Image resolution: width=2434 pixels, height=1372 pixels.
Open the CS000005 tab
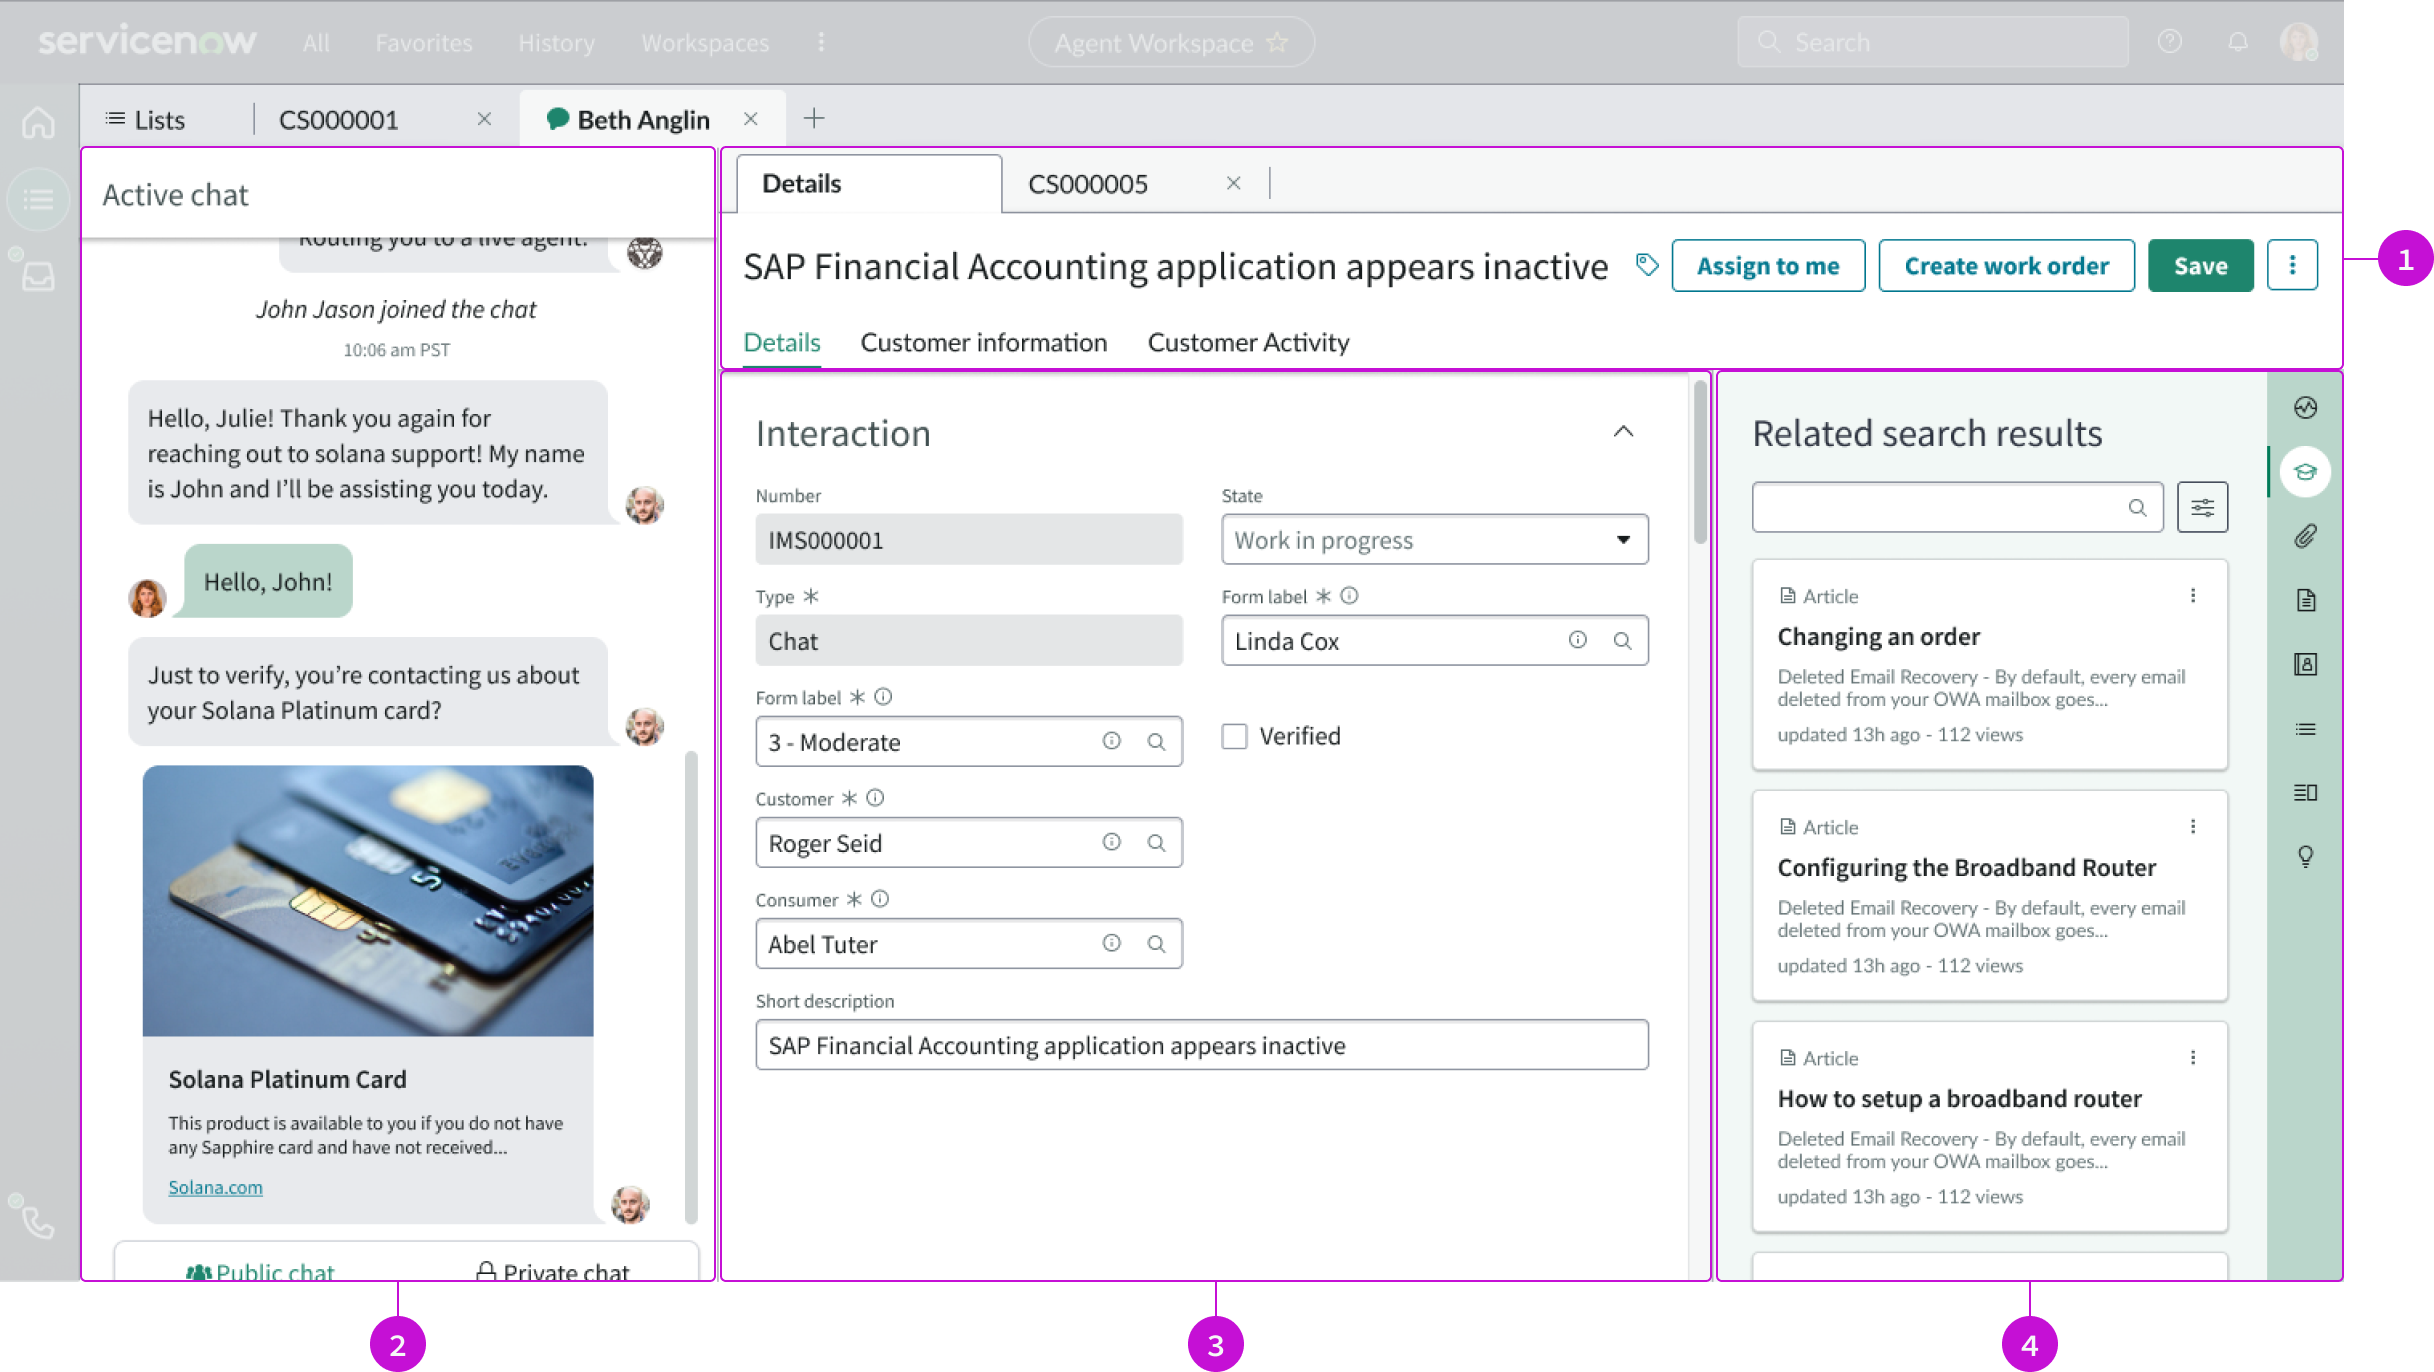(1087, 183)
